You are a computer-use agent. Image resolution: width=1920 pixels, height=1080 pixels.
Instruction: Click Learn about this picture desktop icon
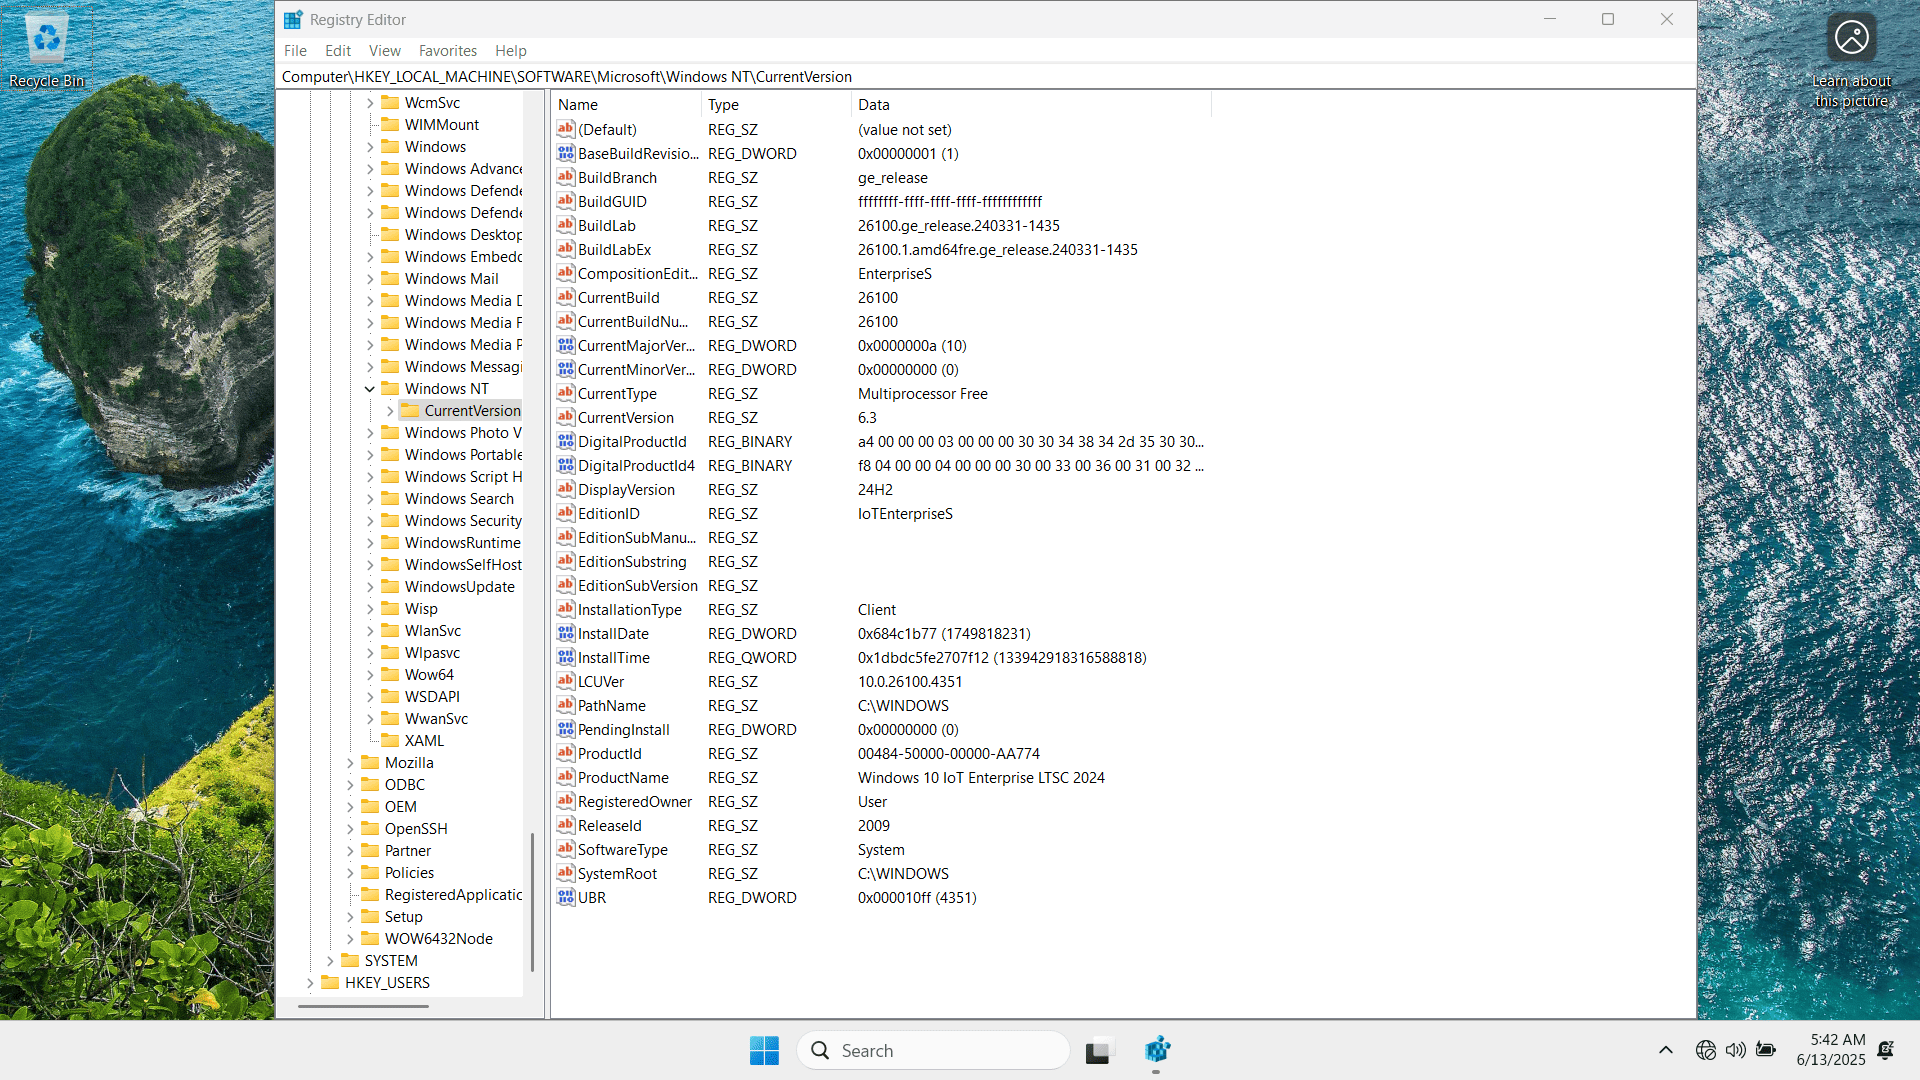[1851, 60]
